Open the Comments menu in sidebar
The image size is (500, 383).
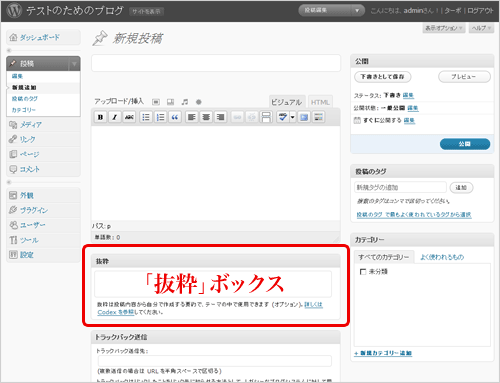tap(43, 169)
